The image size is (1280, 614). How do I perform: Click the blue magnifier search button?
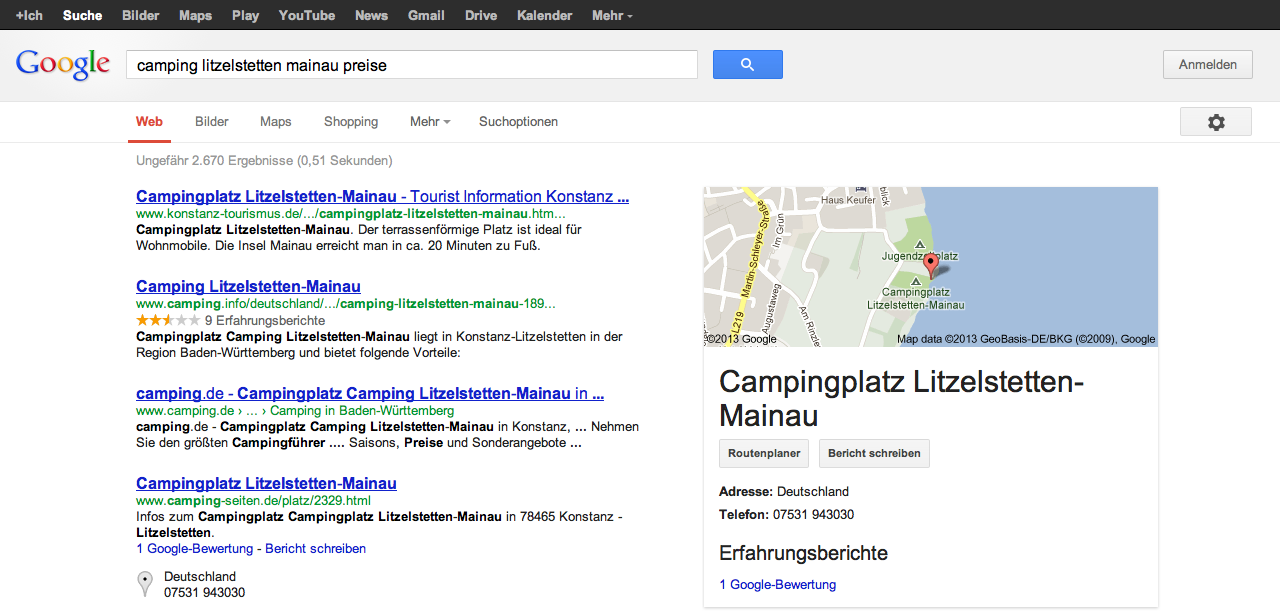[747, 65]
